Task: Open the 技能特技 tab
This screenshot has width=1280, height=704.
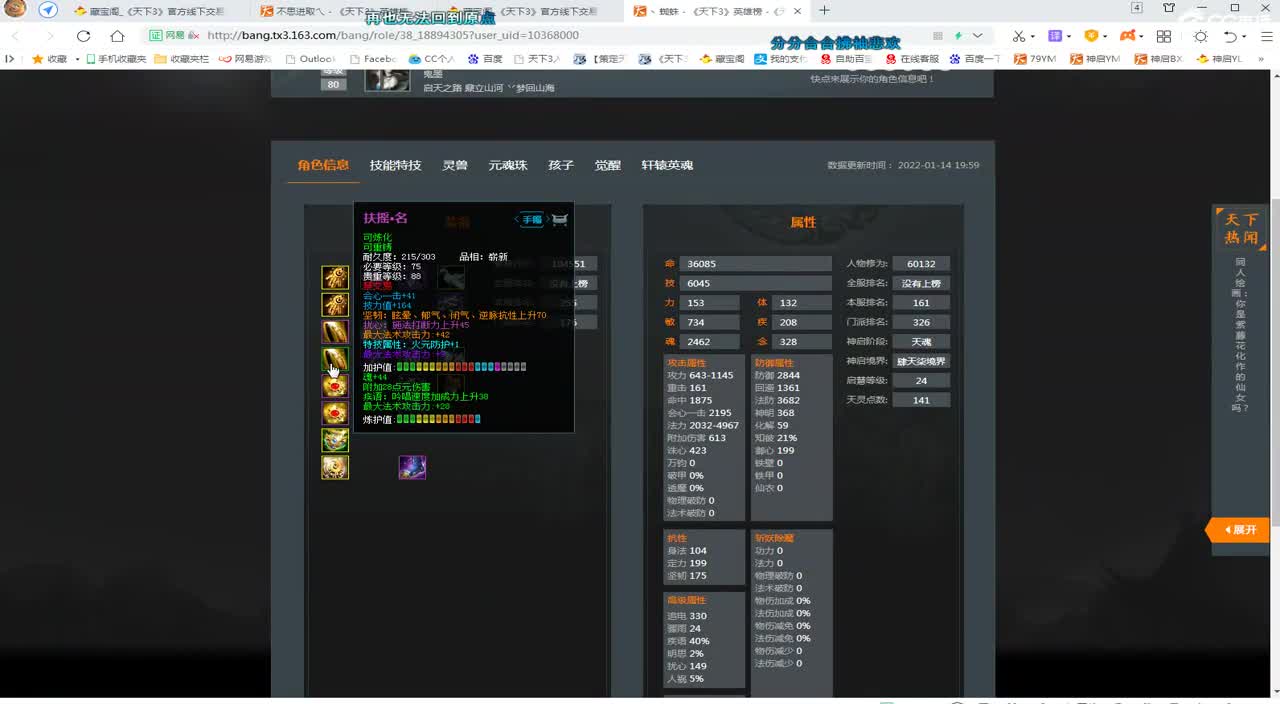Action: click(393, 165)
